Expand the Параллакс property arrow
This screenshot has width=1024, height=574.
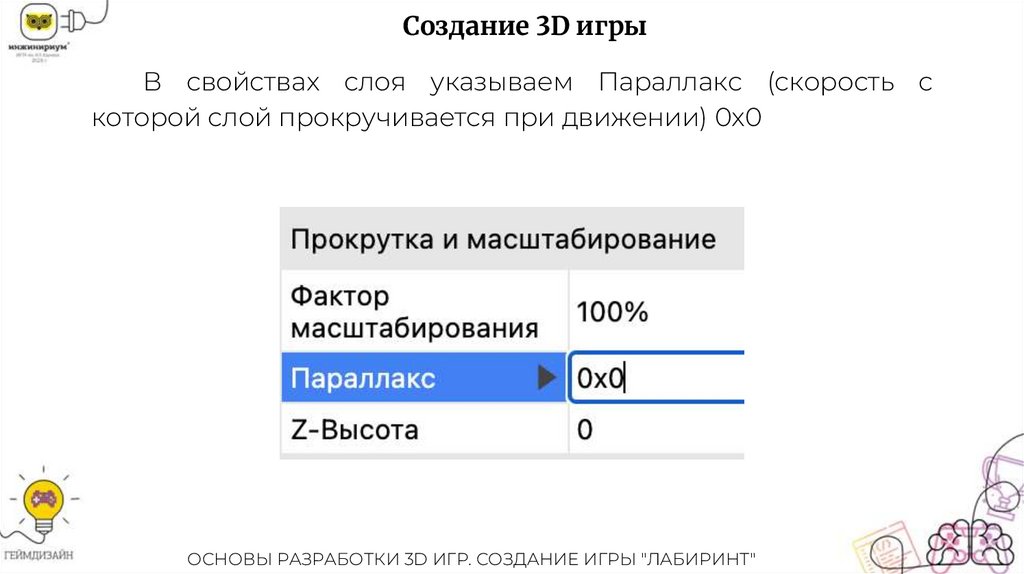click(546, 377)
